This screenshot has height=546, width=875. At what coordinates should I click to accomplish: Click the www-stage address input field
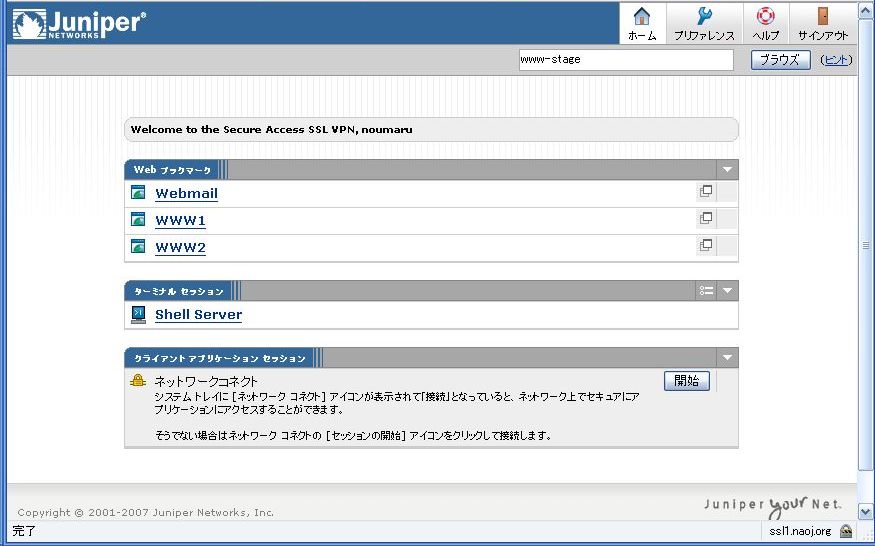[625, 60]
